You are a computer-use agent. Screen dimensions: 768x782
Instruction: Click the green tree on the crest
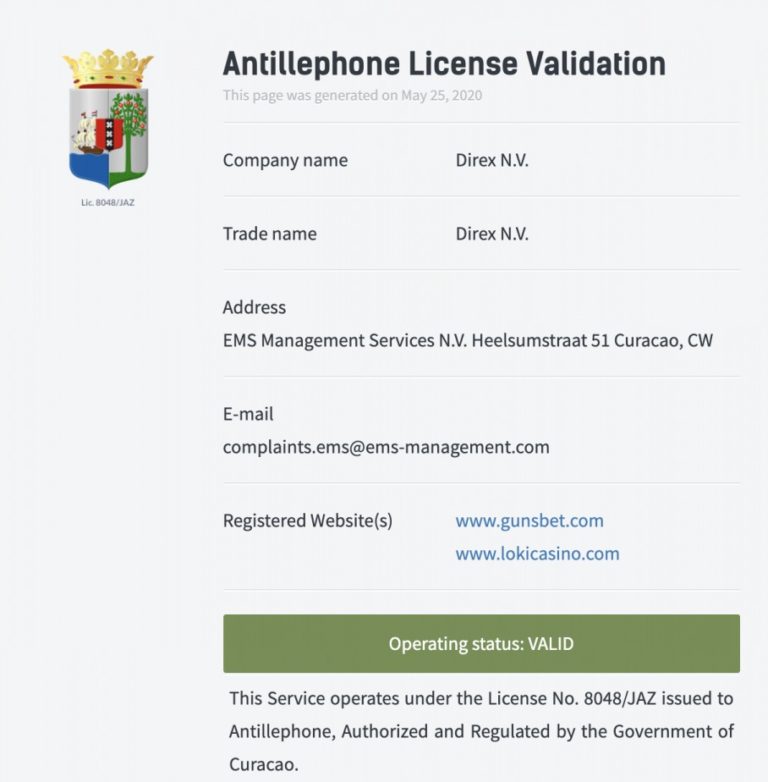(129, 132)
